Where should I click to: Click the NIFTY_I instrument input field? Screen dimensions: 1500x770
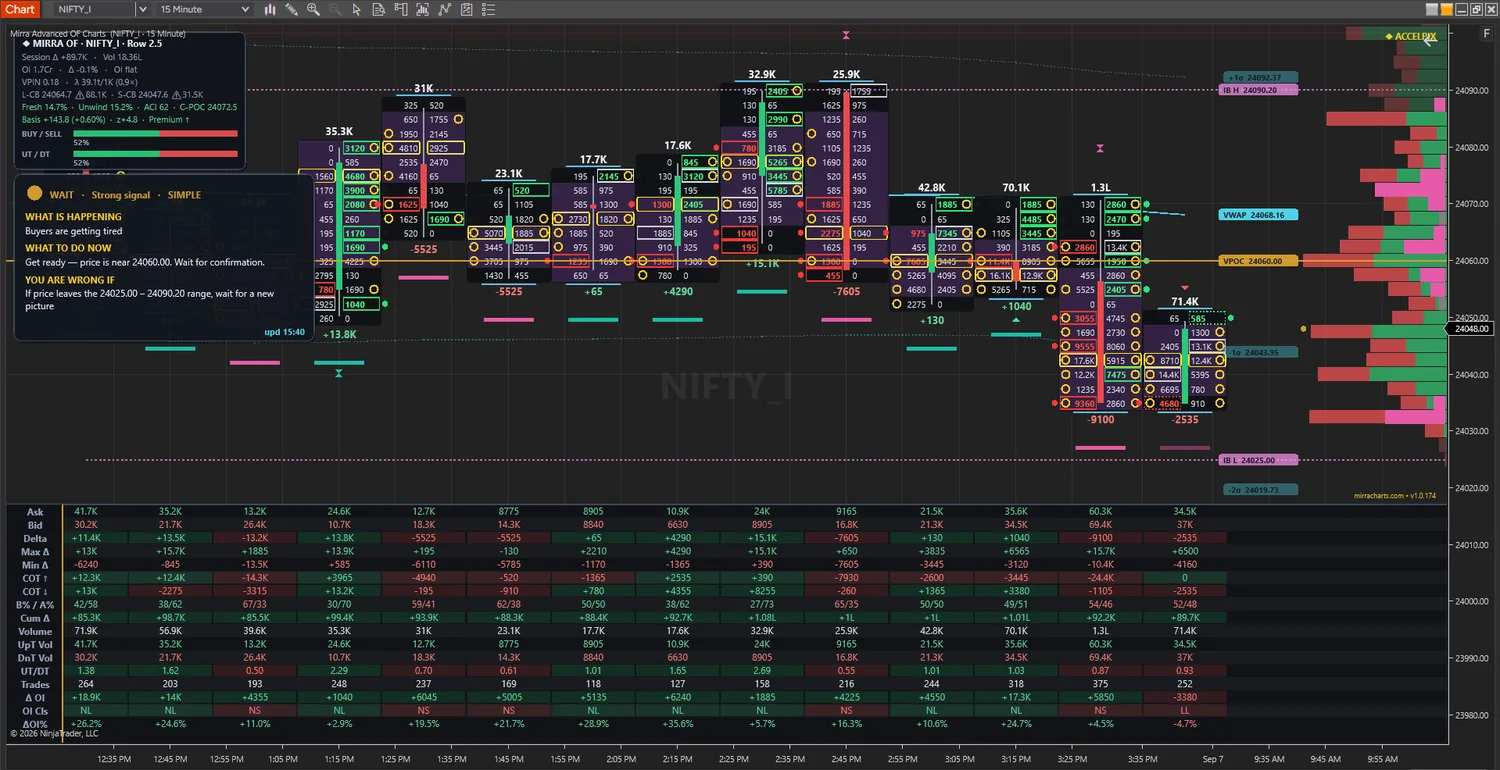pos(94,9)
